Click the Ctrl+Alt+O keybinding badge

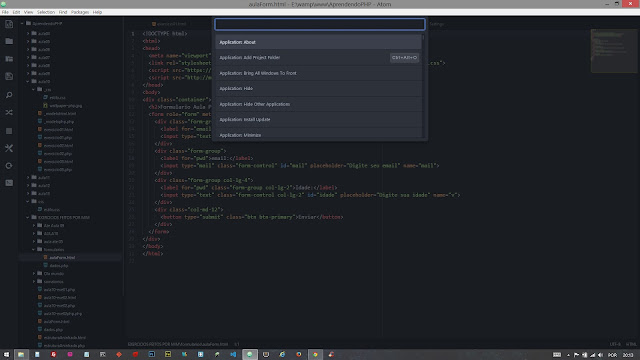(x=404, y=58)
